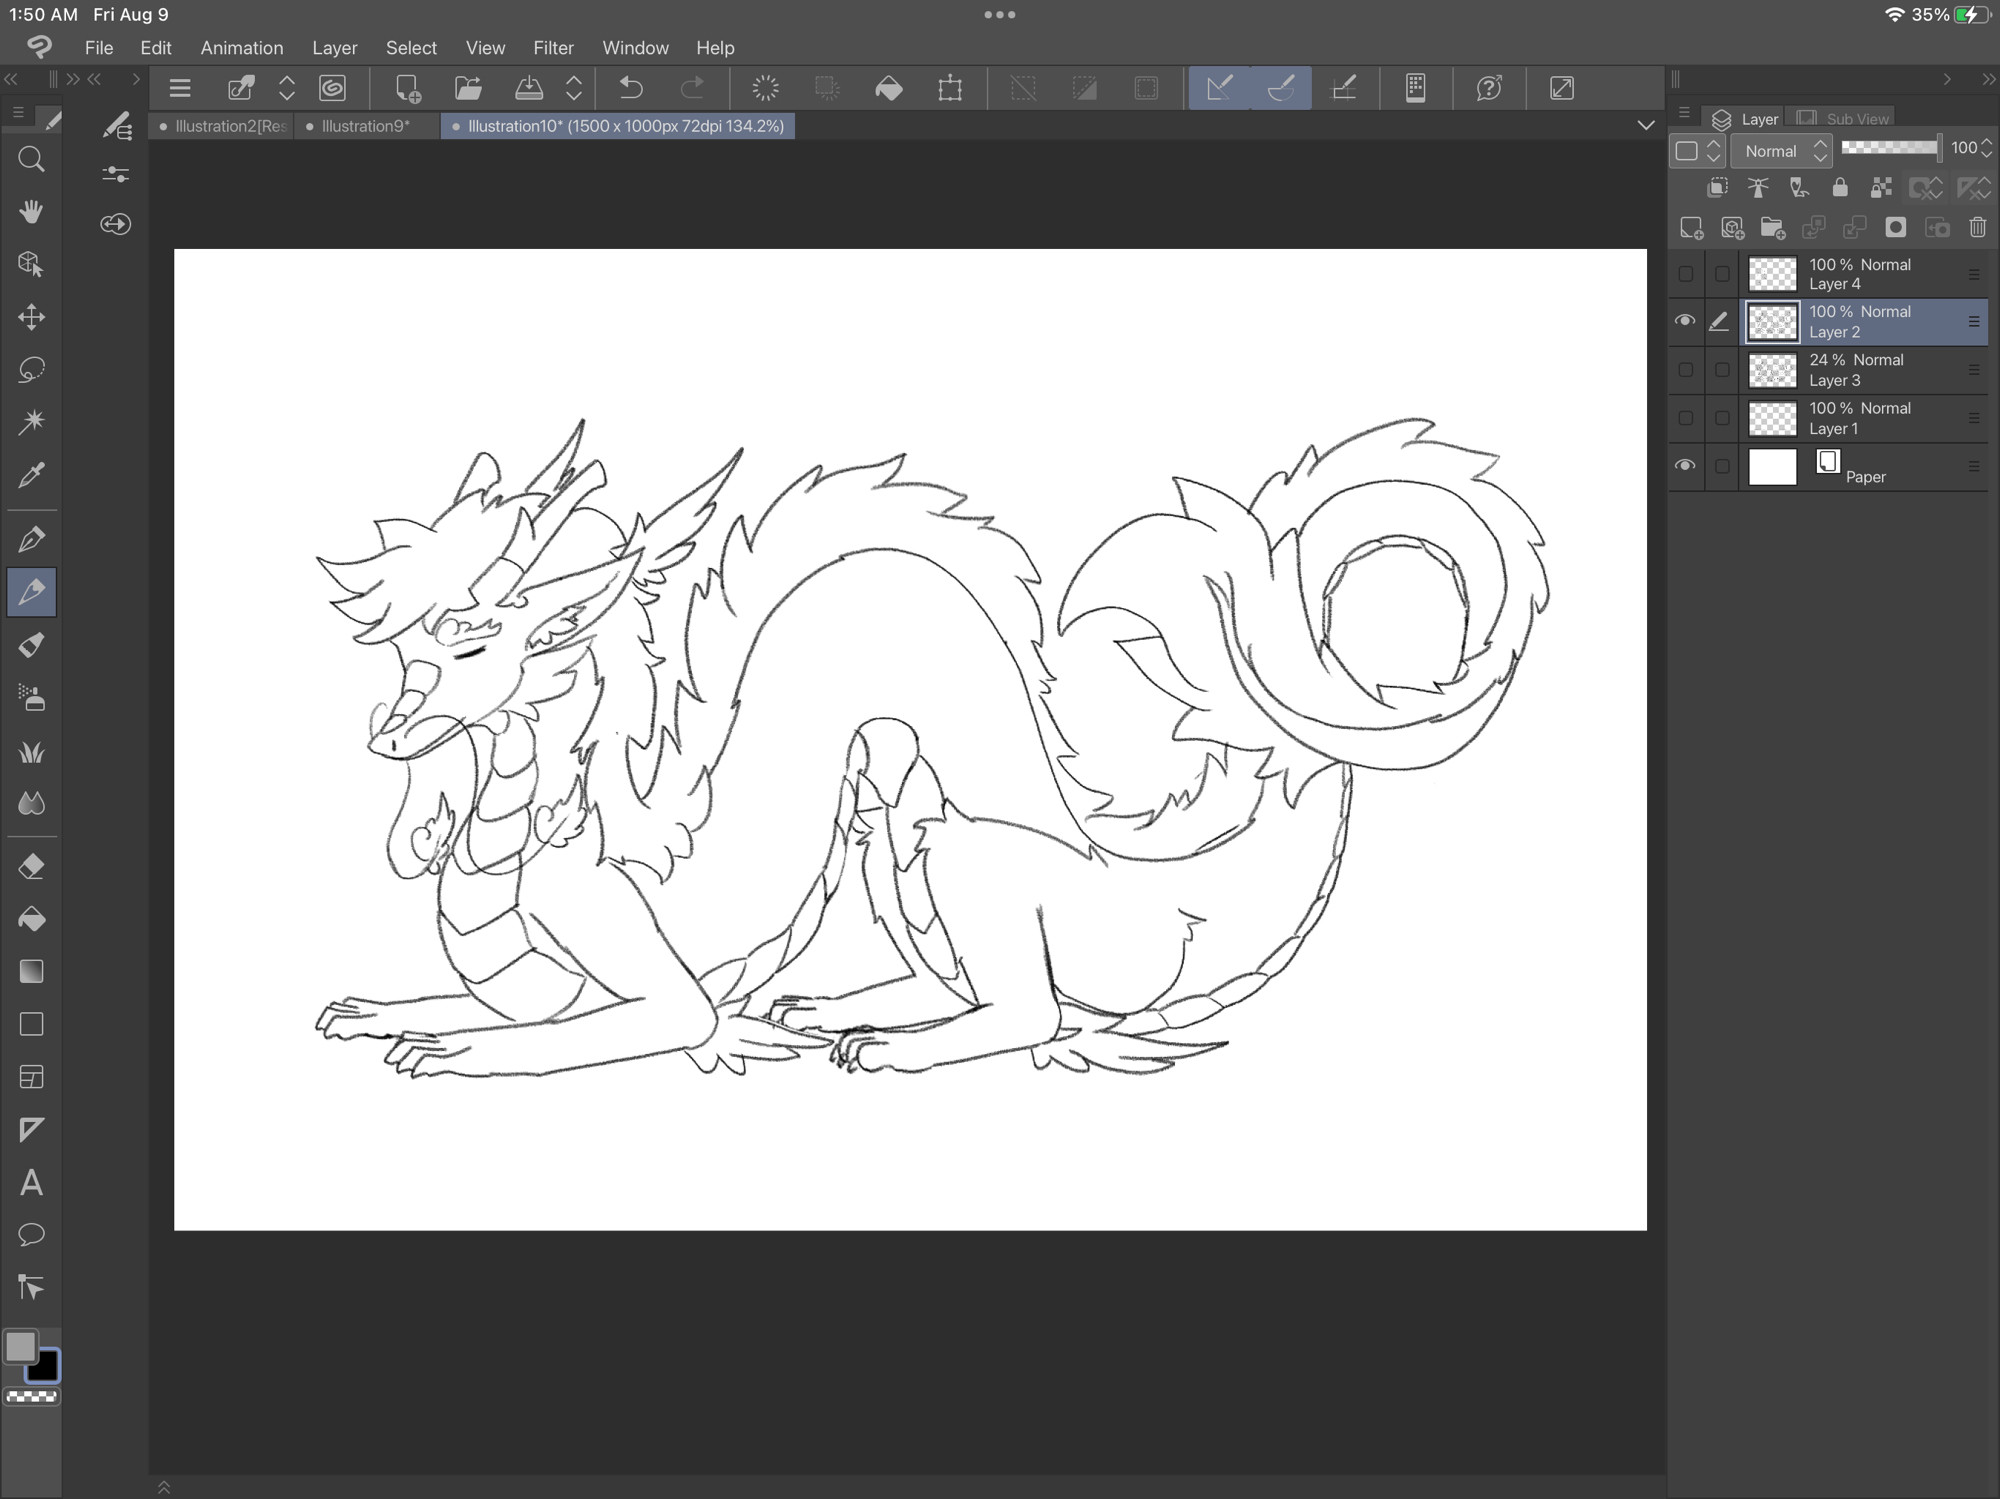This screenshot has width=2000, height=1499.
Task: Select the Operation object tool
Action: (x=31, y=264)
